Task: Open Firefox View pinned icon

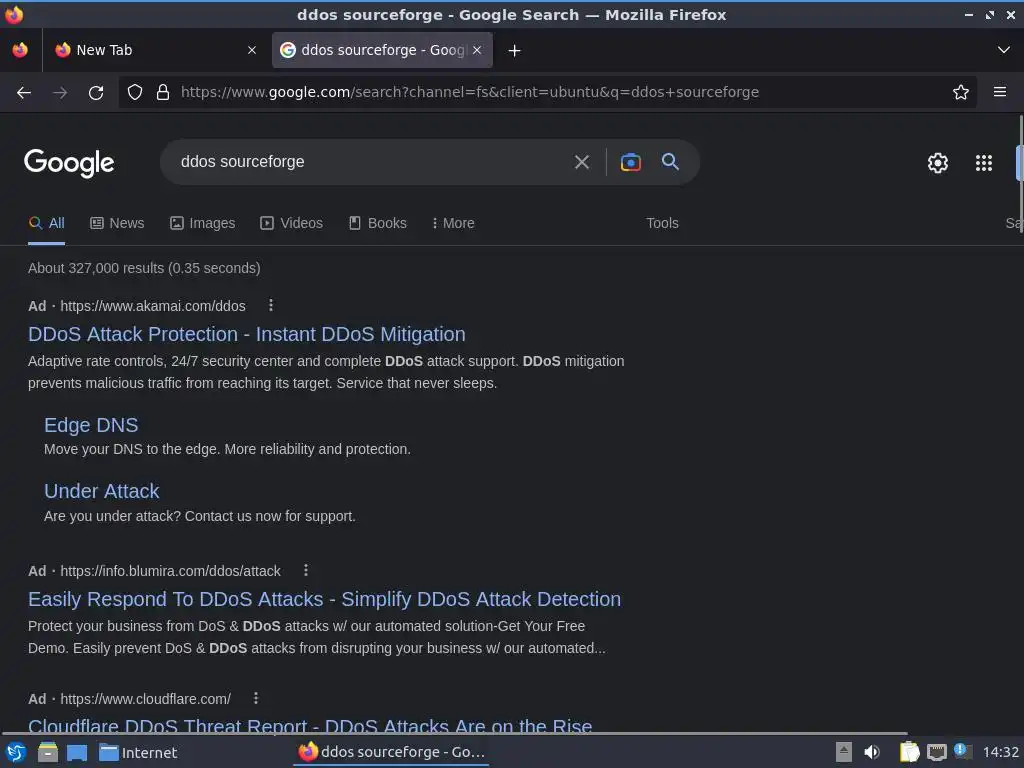Action: [20, 50]
